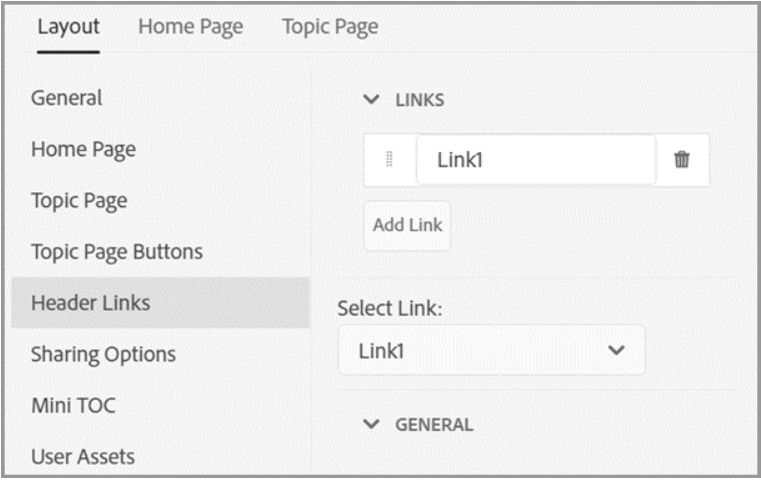Select Home Page in the sidebar list
This screenshot has width=761, height=480.
point(83,149)
